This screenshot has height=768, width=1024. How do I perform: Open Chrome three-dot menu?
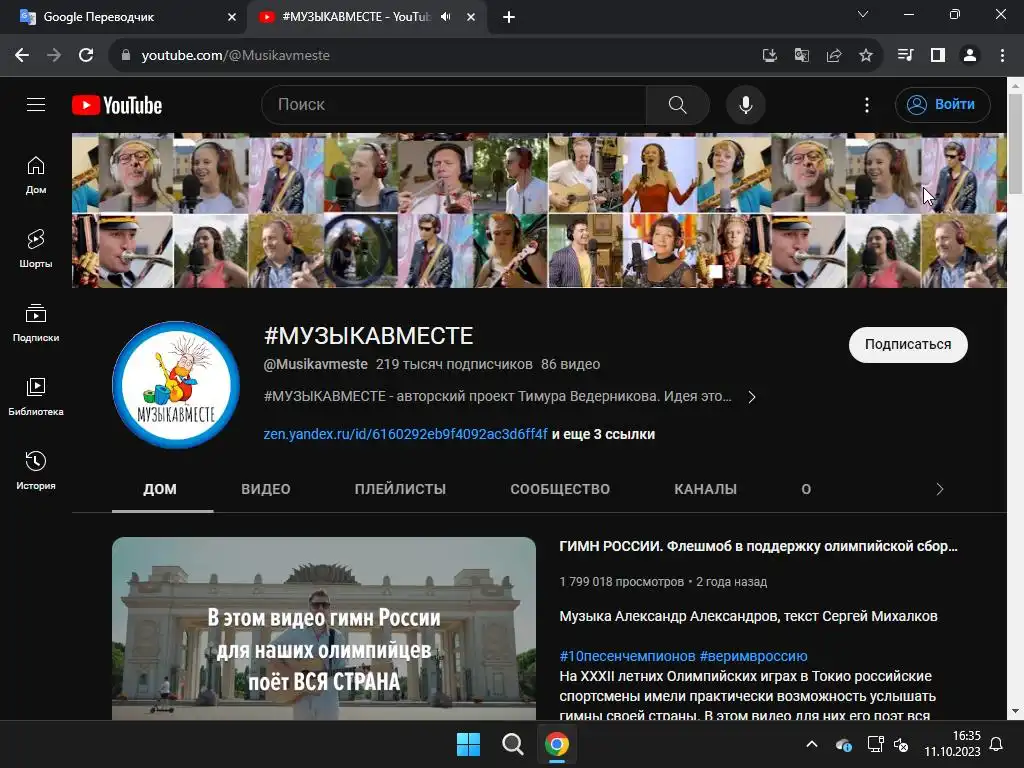pos(1002,56)
